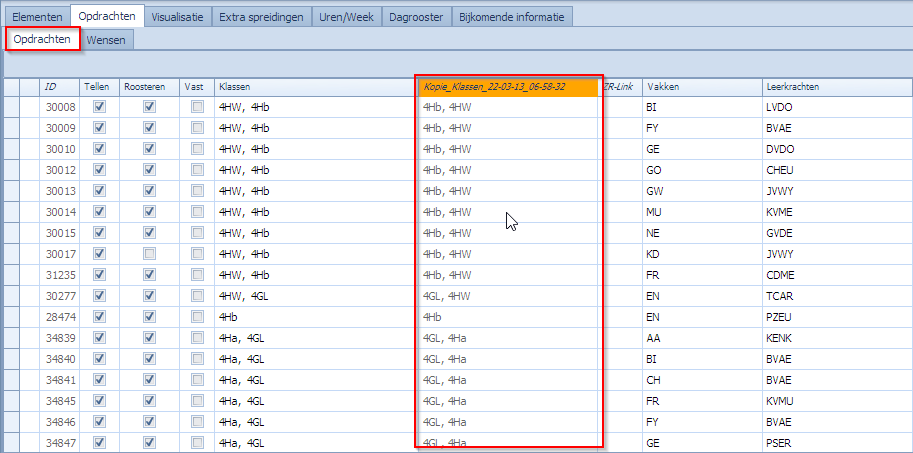Click leerkracht cell 'KENK'
The height and width of the screenshot is (453, 913).
coord(837,338)
